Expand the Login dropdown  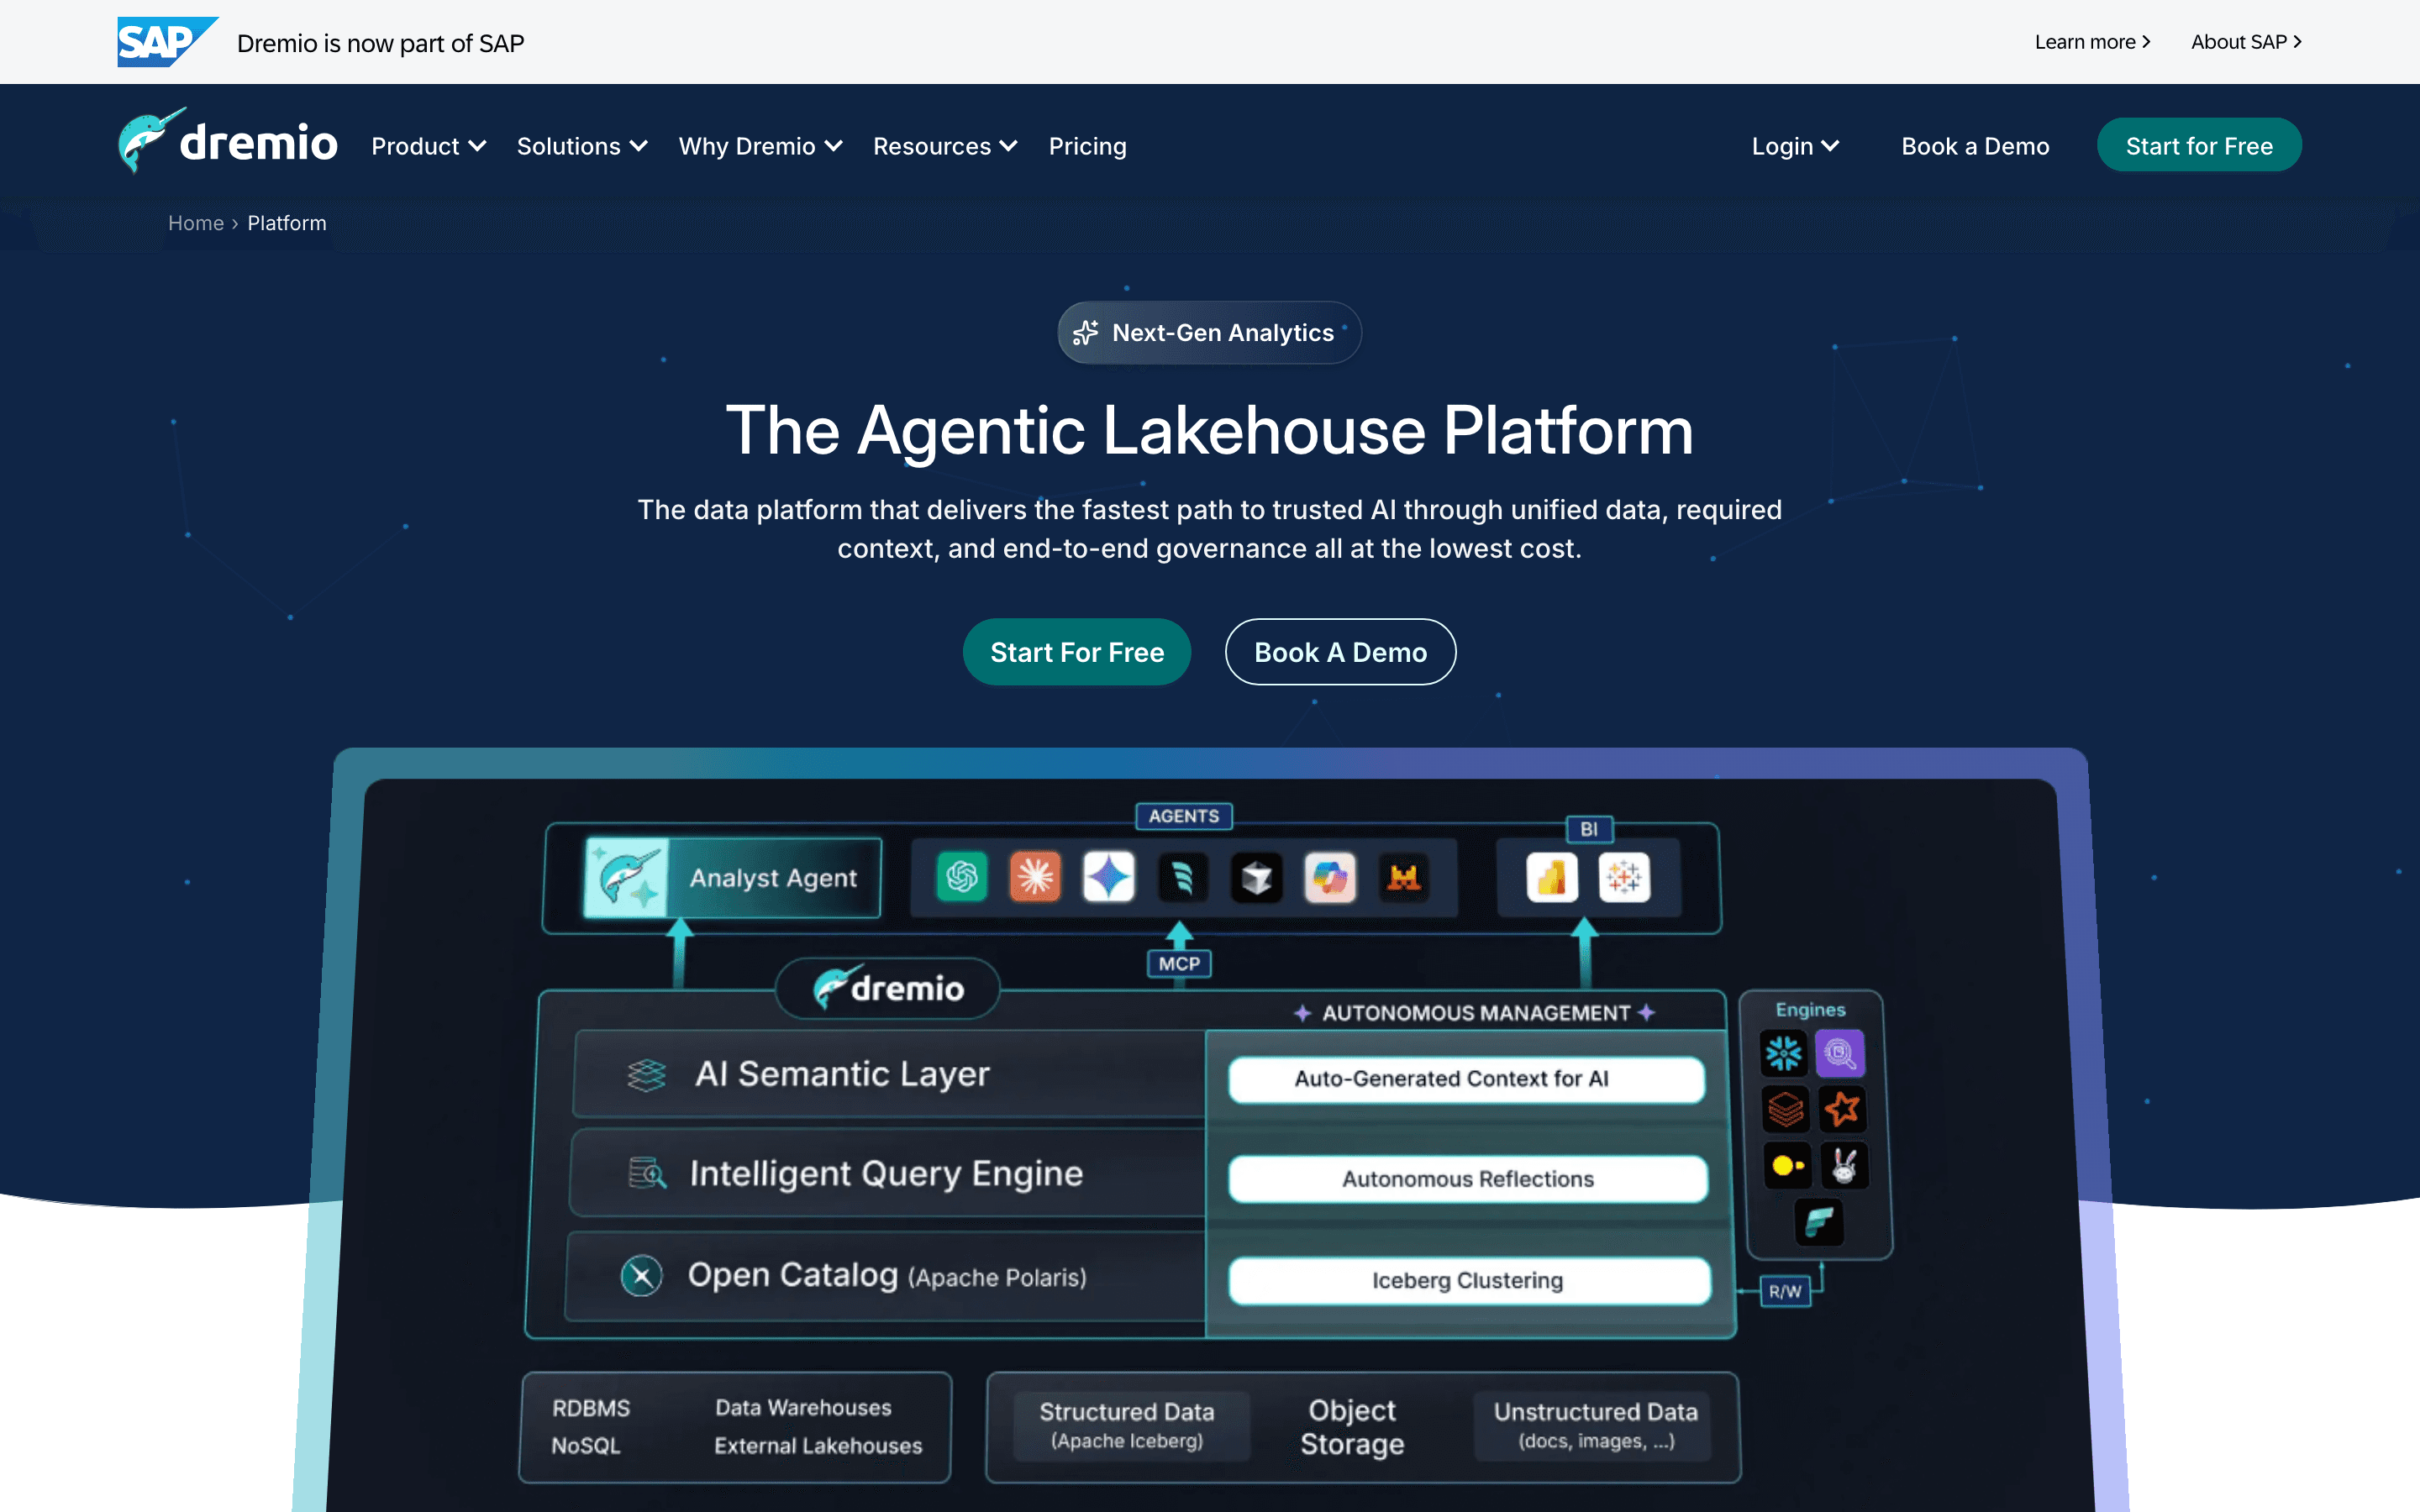click(1795, 146)
